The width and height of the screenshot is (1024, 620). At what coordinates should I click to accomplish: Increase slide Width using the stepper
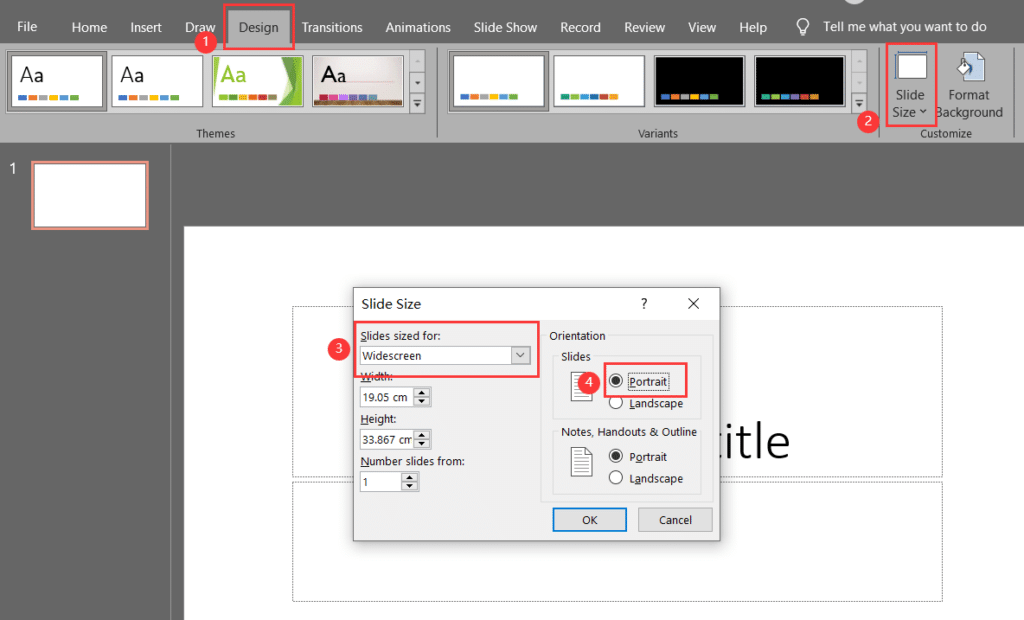421,393
